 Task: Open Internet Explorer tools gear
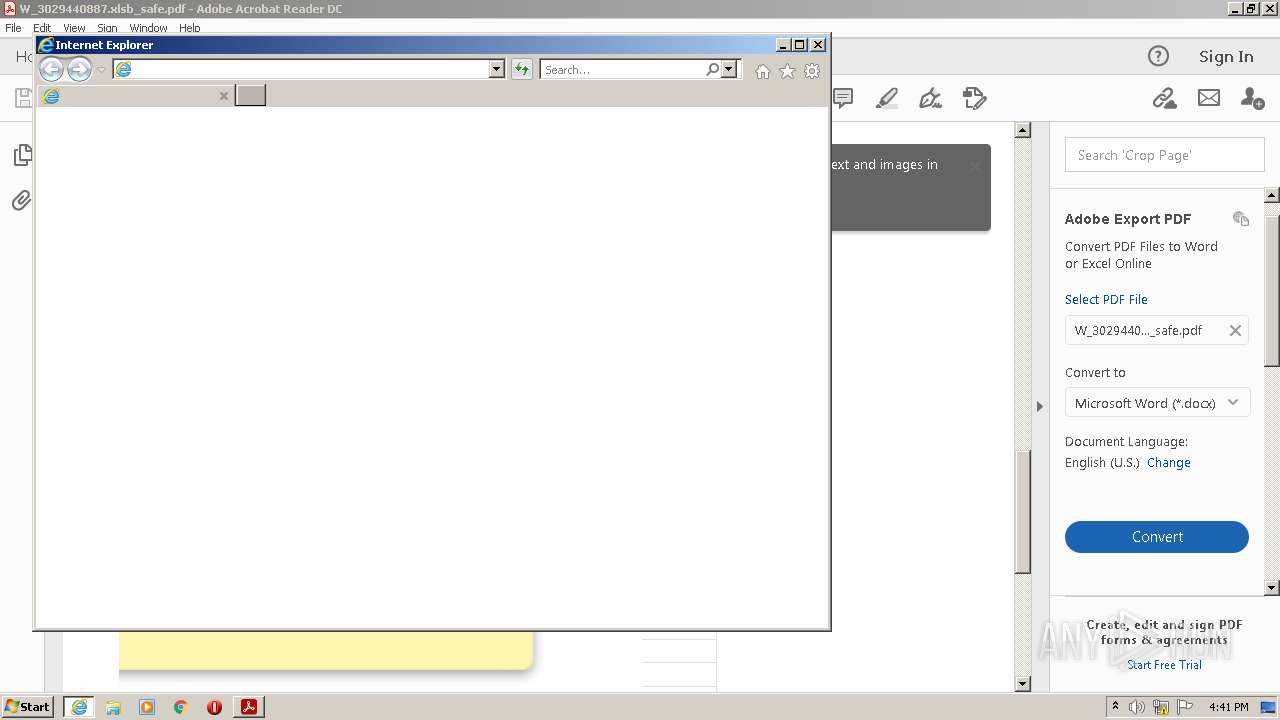point(812,71)
